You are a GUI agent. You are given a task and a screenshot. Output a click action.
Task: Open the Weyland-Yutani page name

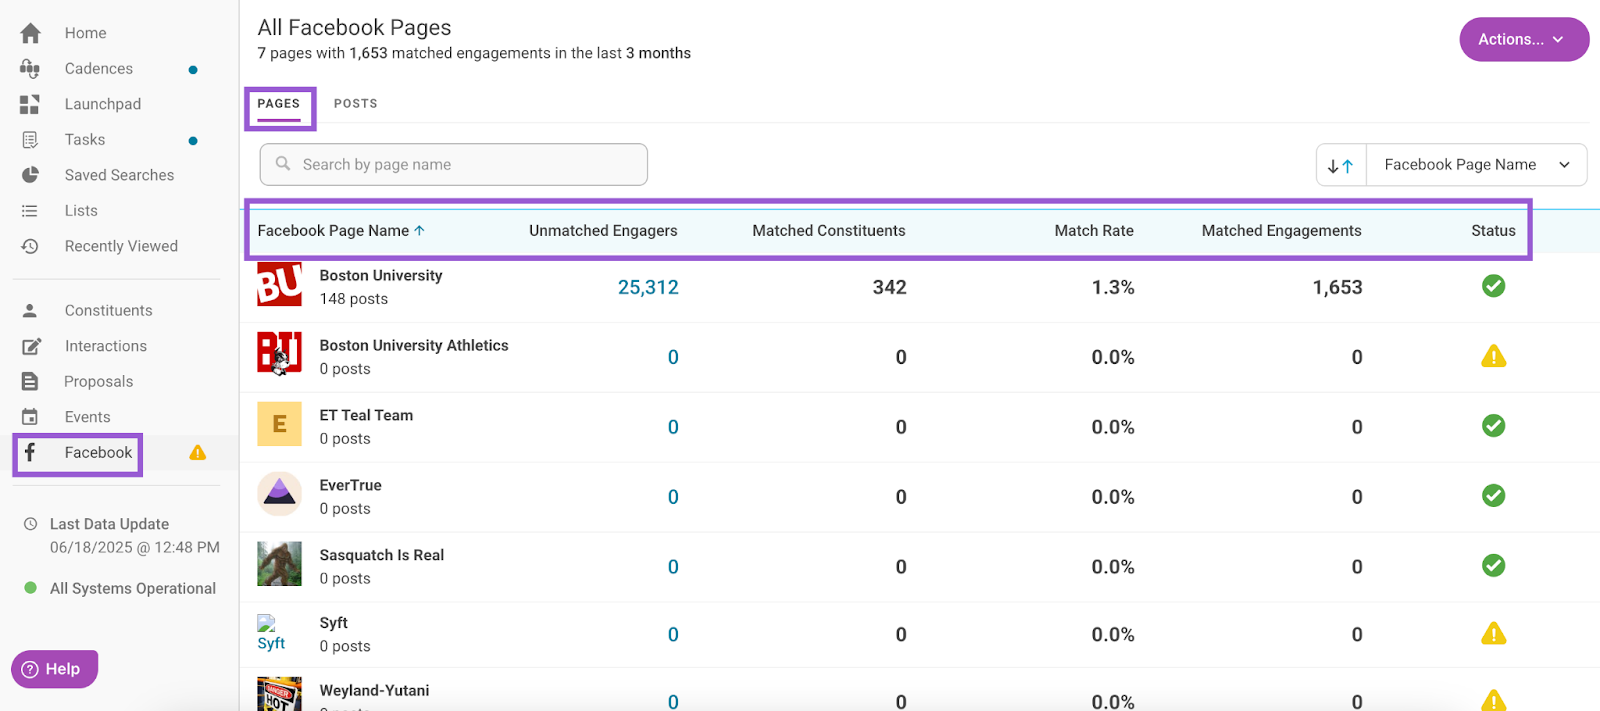point(374,691)
